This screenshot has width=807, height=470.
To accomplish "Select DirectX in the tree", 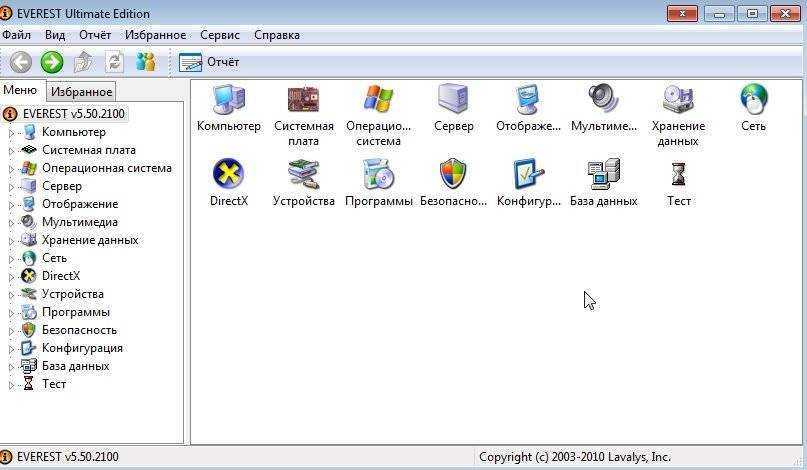I will tap(61, 276).
